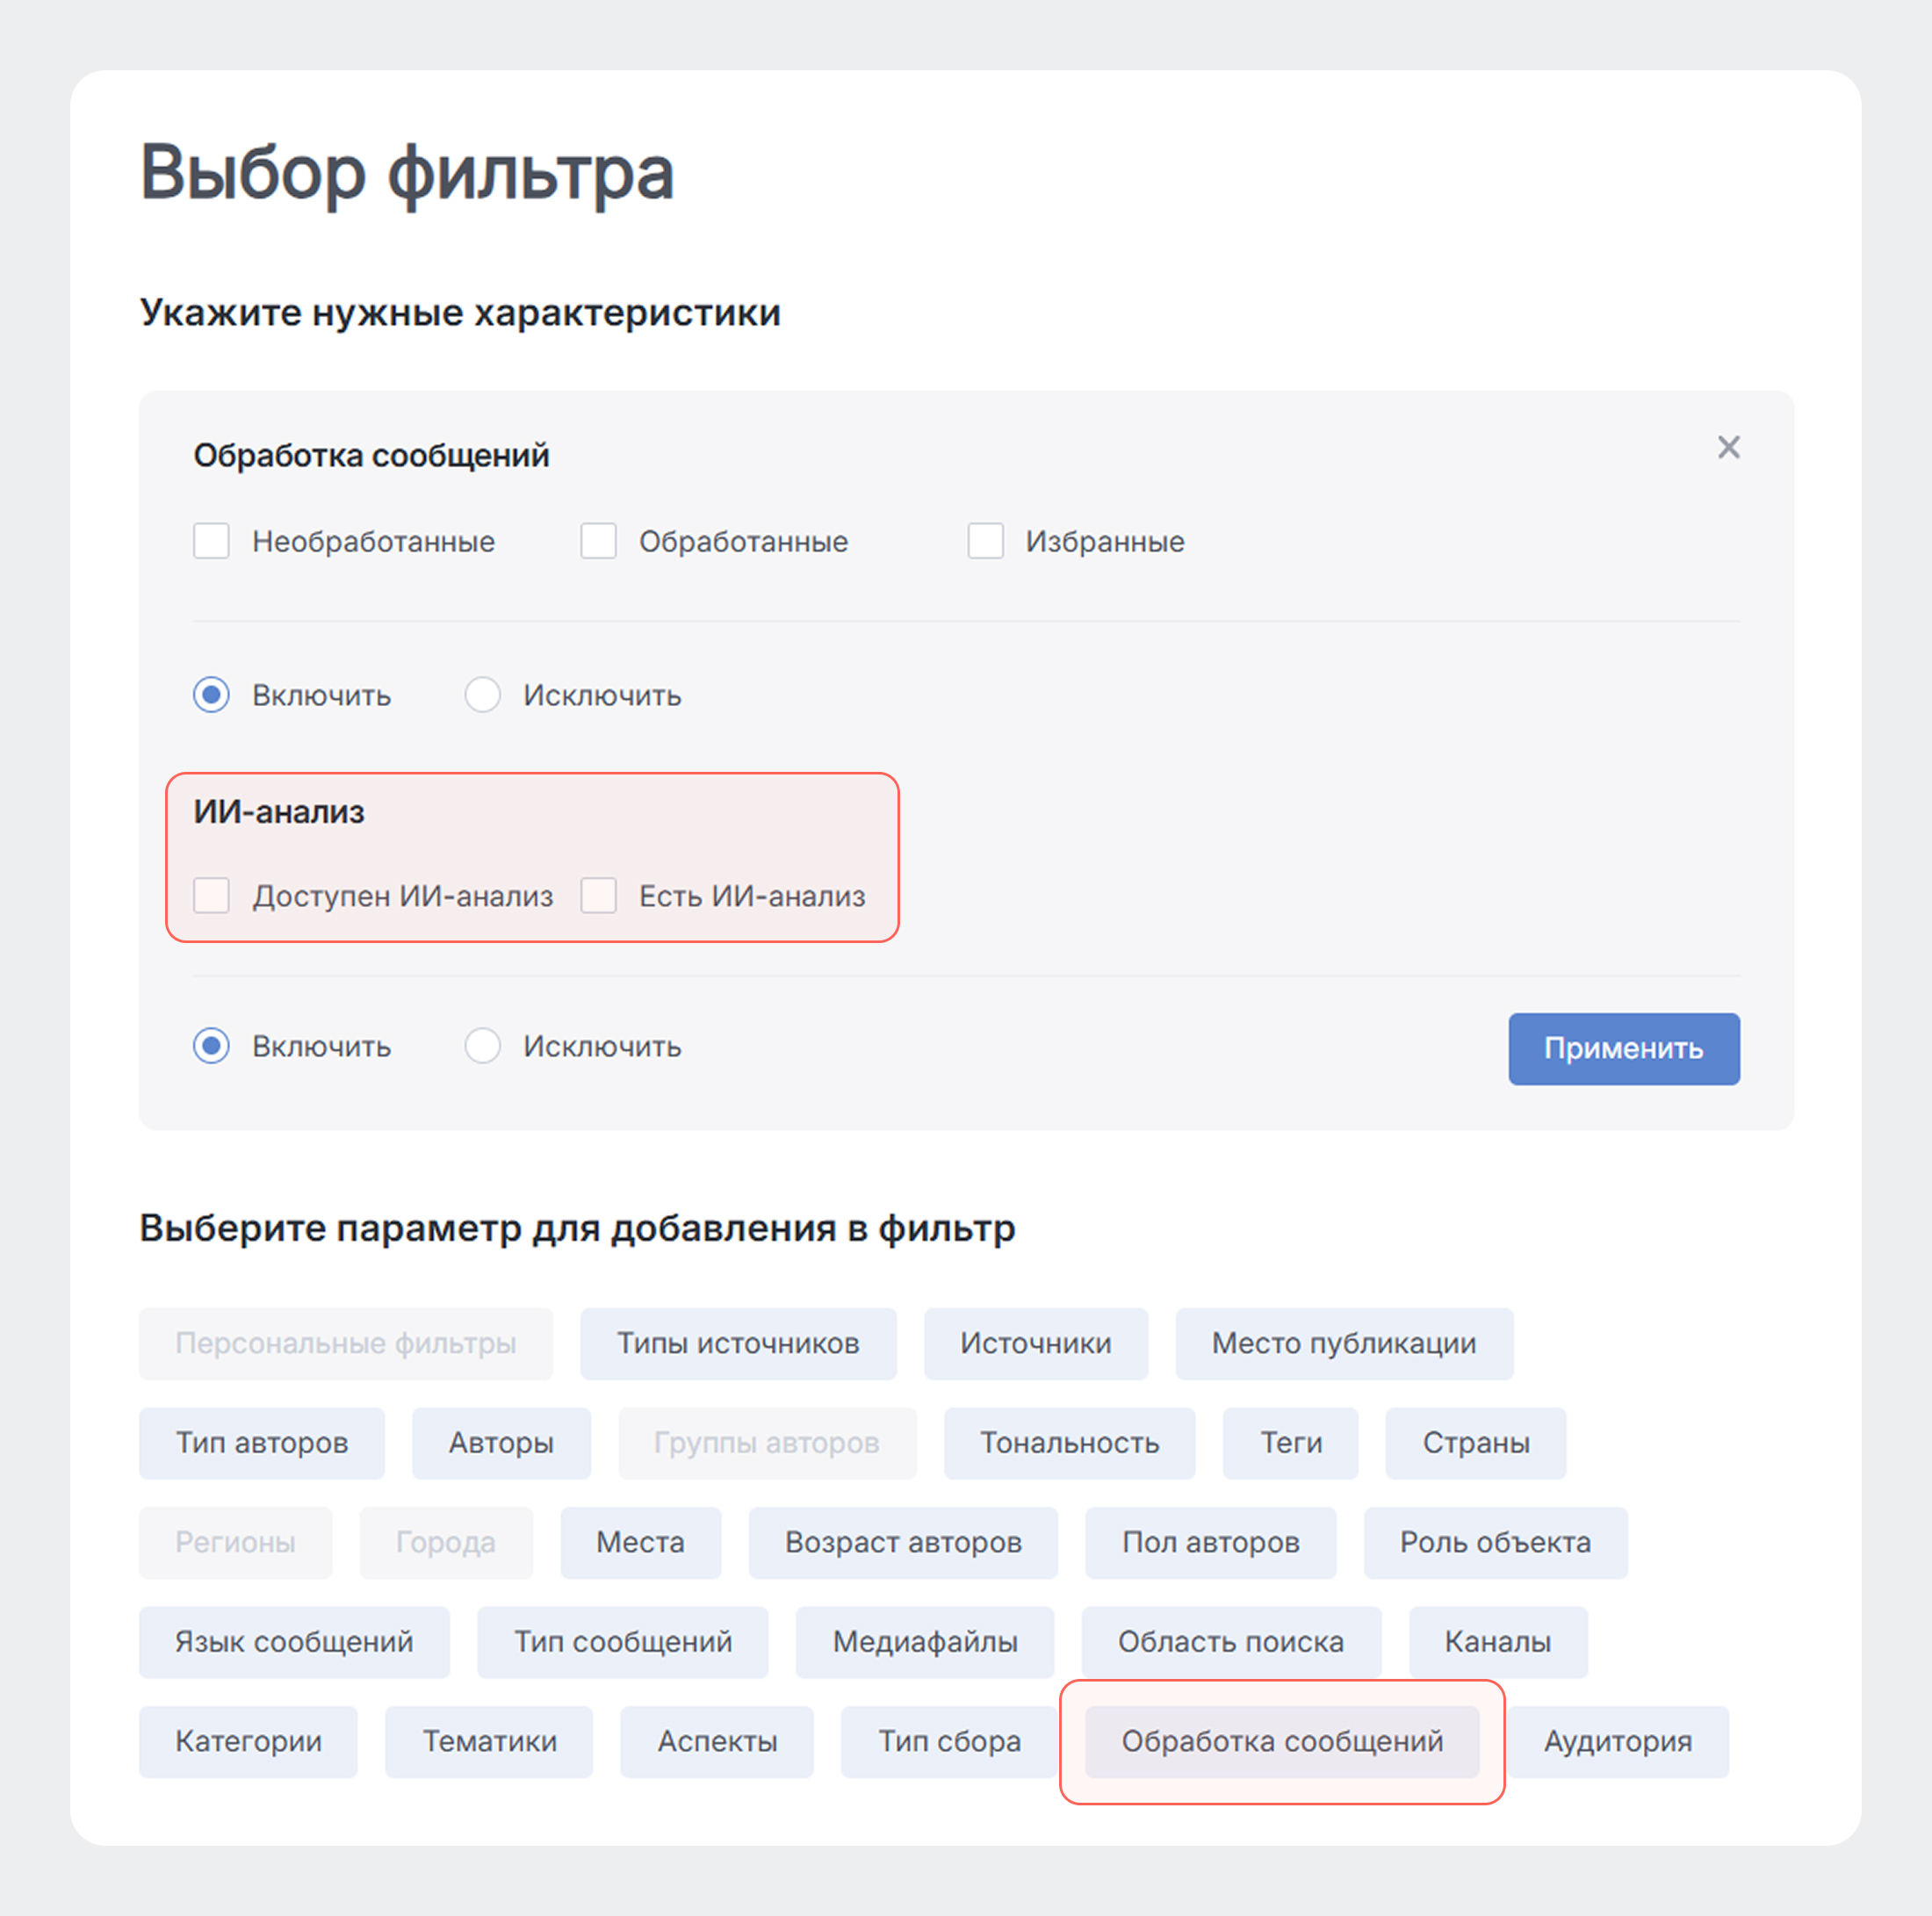Add the Язык сообщений filter

tap(294, 1641)
